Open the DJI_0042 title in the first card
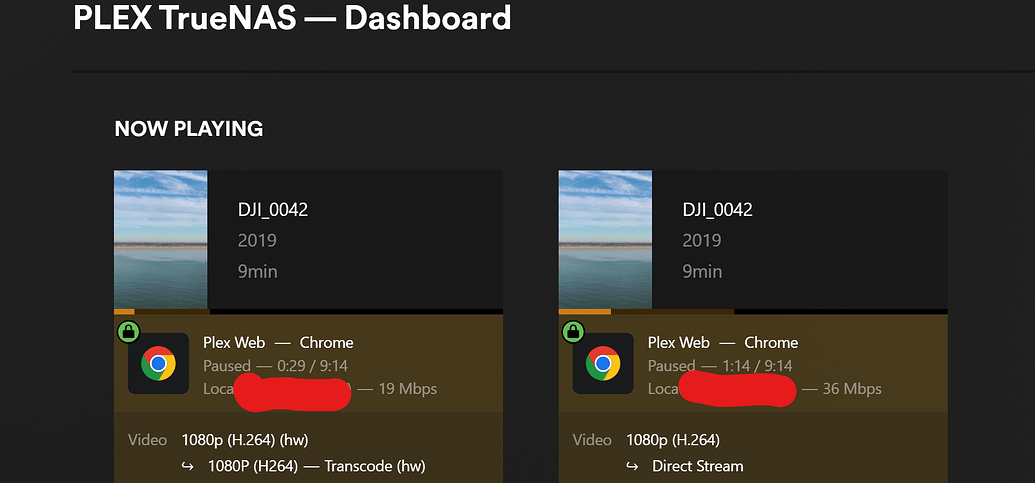 (x=273, y=210)
